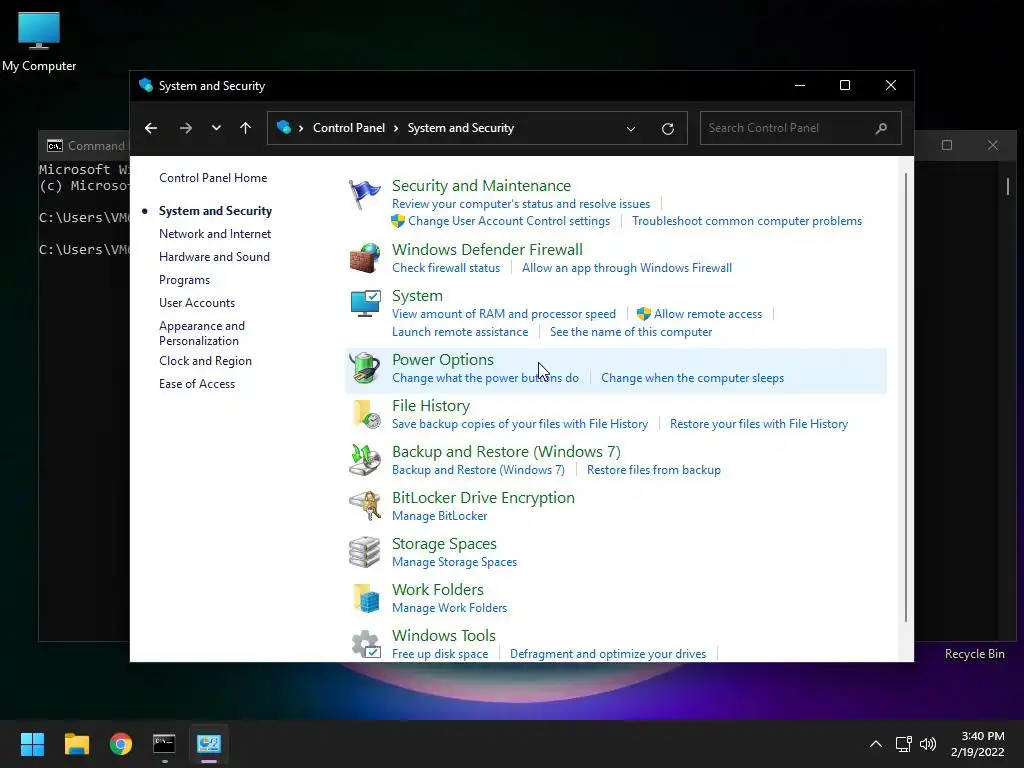Click the Work Folders icon
Screen dimensions: 1024x768
click(x=364, y=598)
